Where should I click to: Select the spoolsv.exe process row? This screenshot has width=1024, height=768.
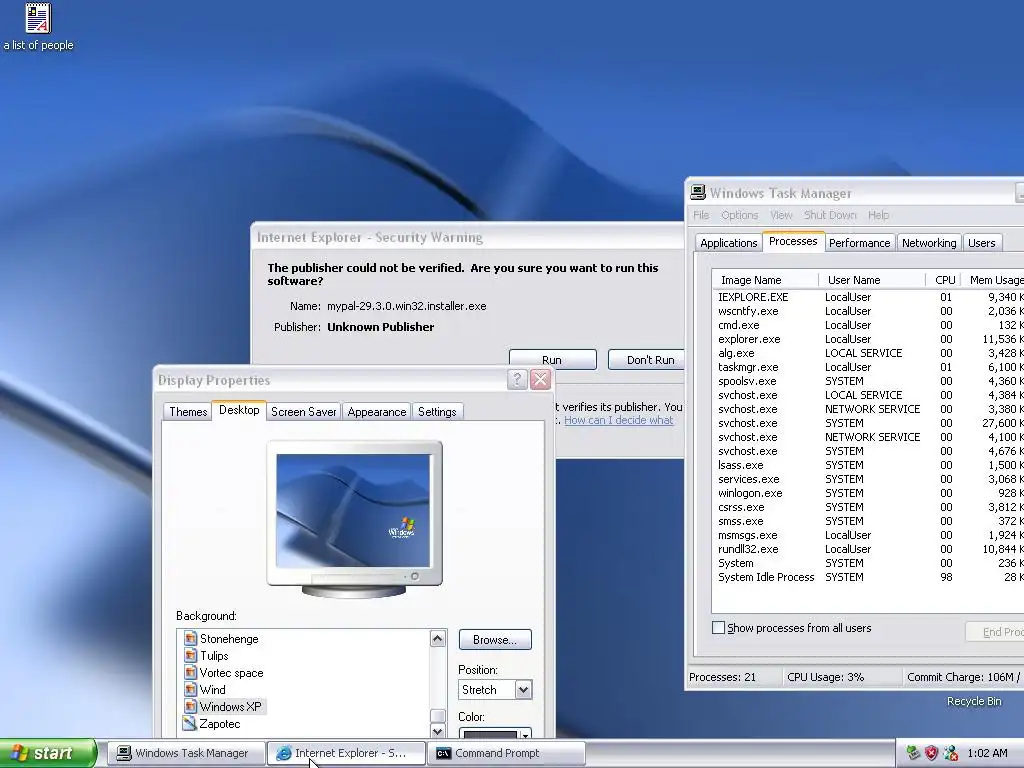[x=868, y=381]
